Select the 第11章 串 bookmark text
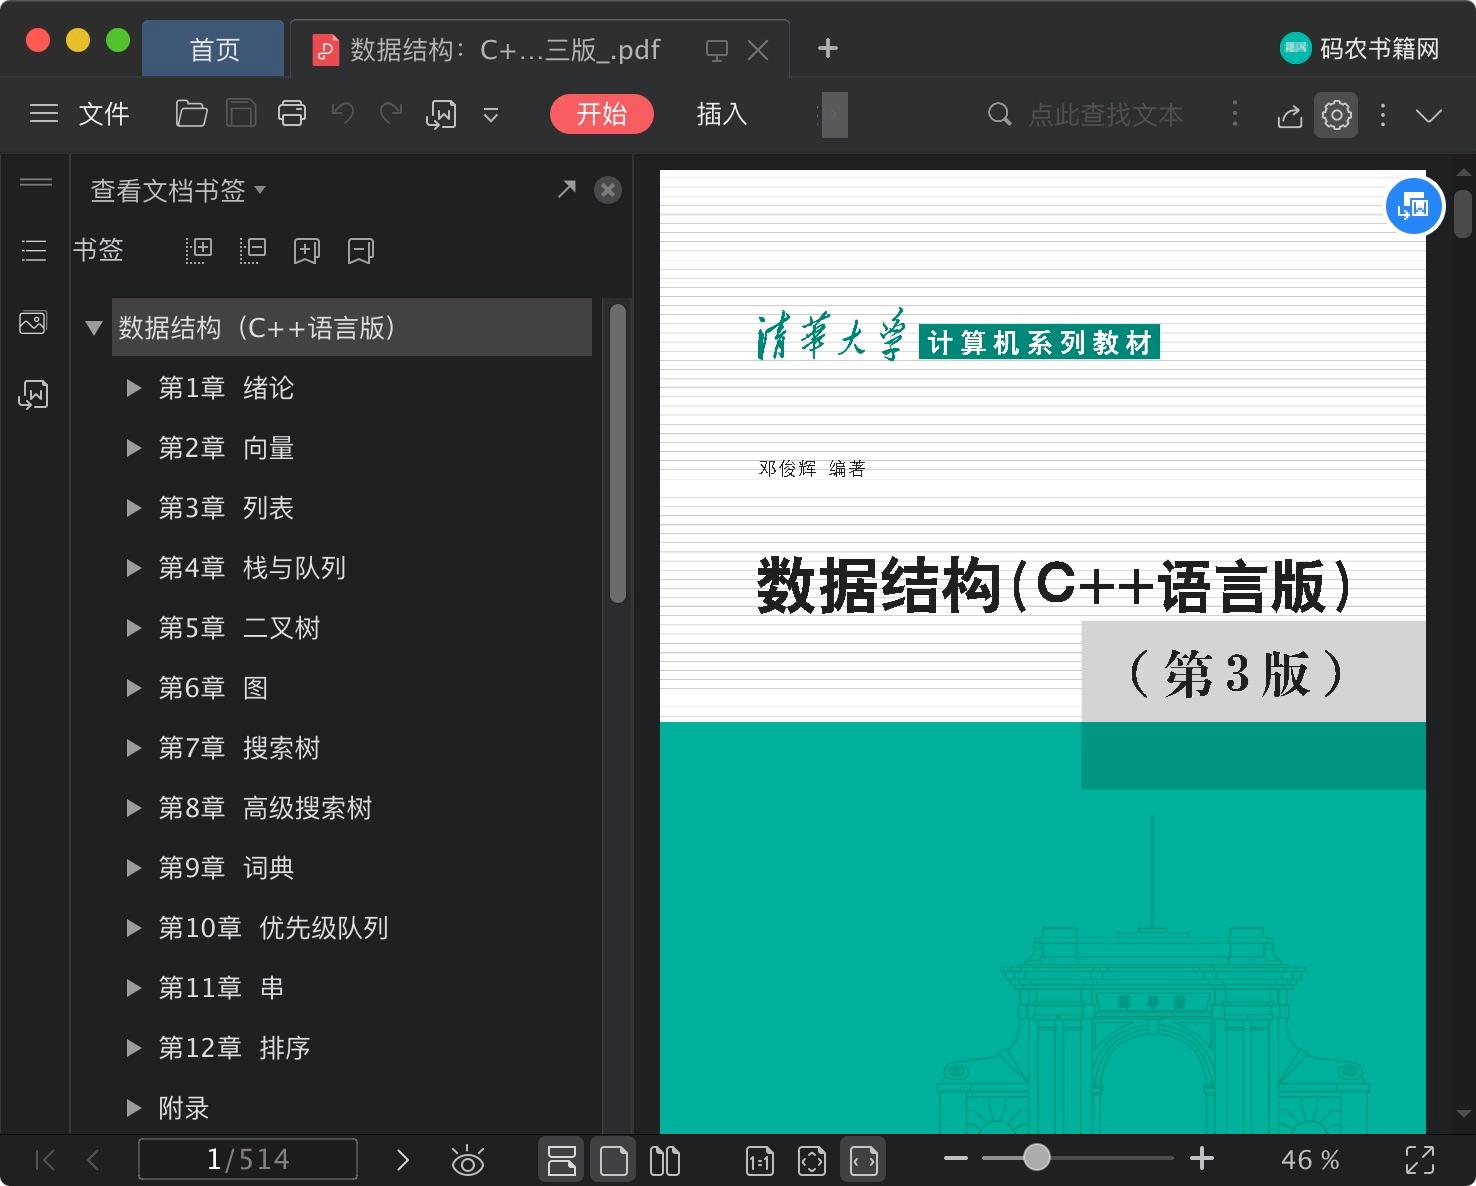This screenshot has width=1476, height=1186. 222,988
